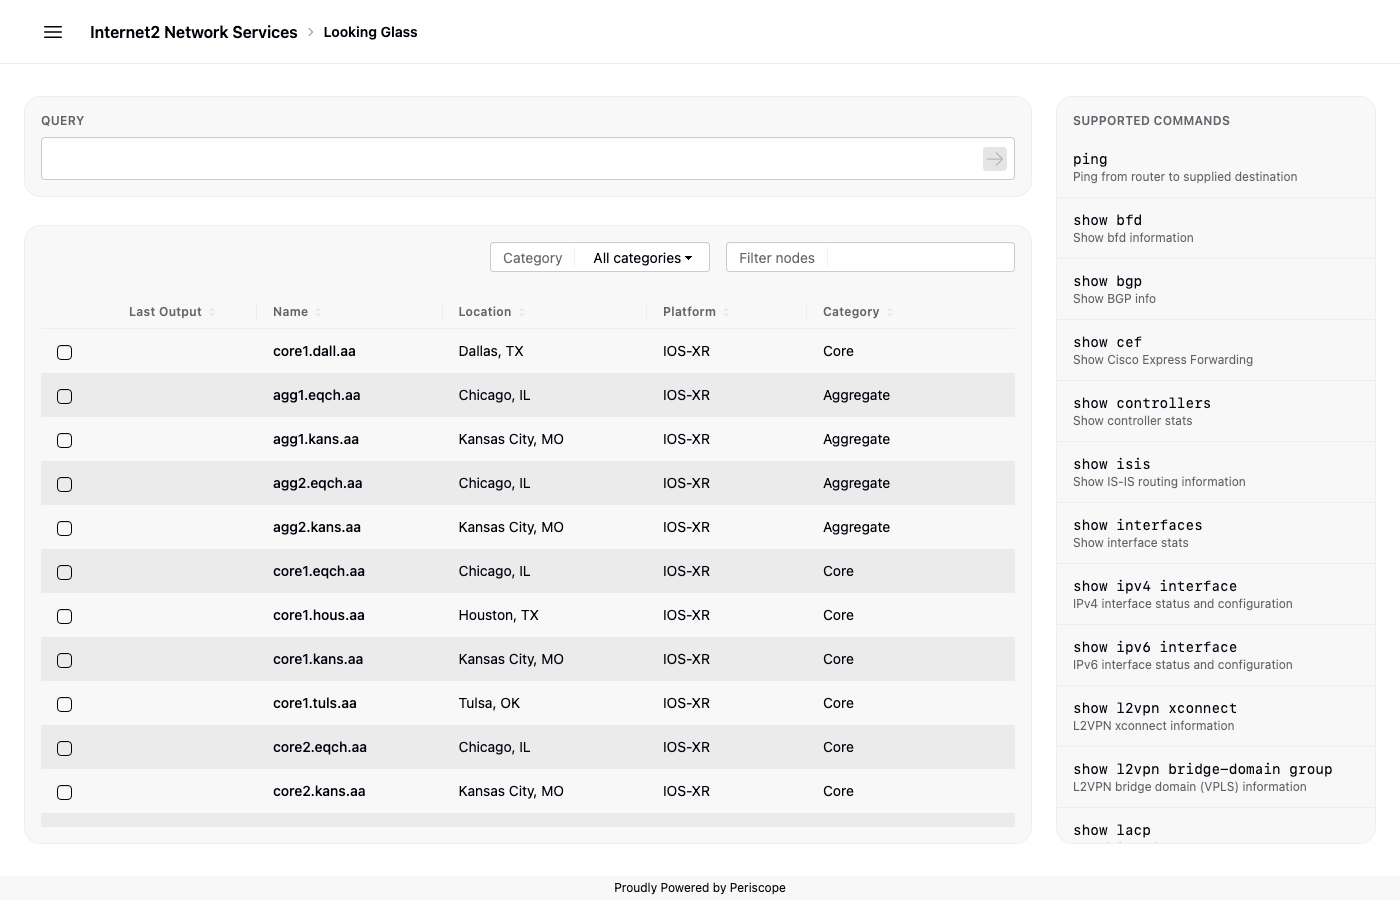Screen dimensions: 1400x900
Task: Click the Category column header text
Action: [x=851, y=312]
